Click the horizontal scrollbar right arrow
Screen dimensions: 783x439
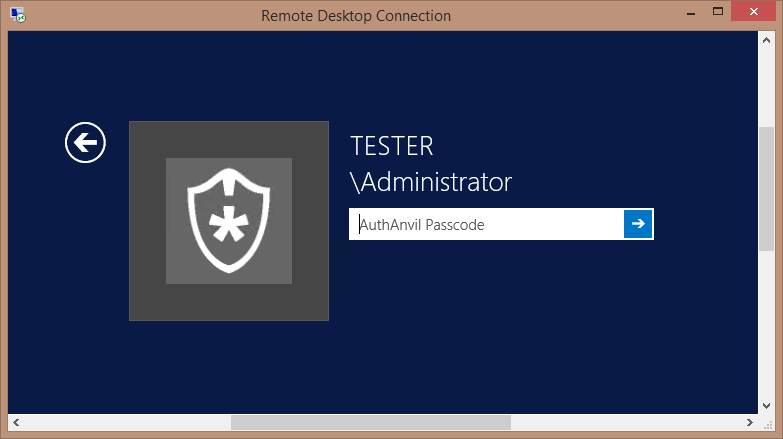pos(750,423)
